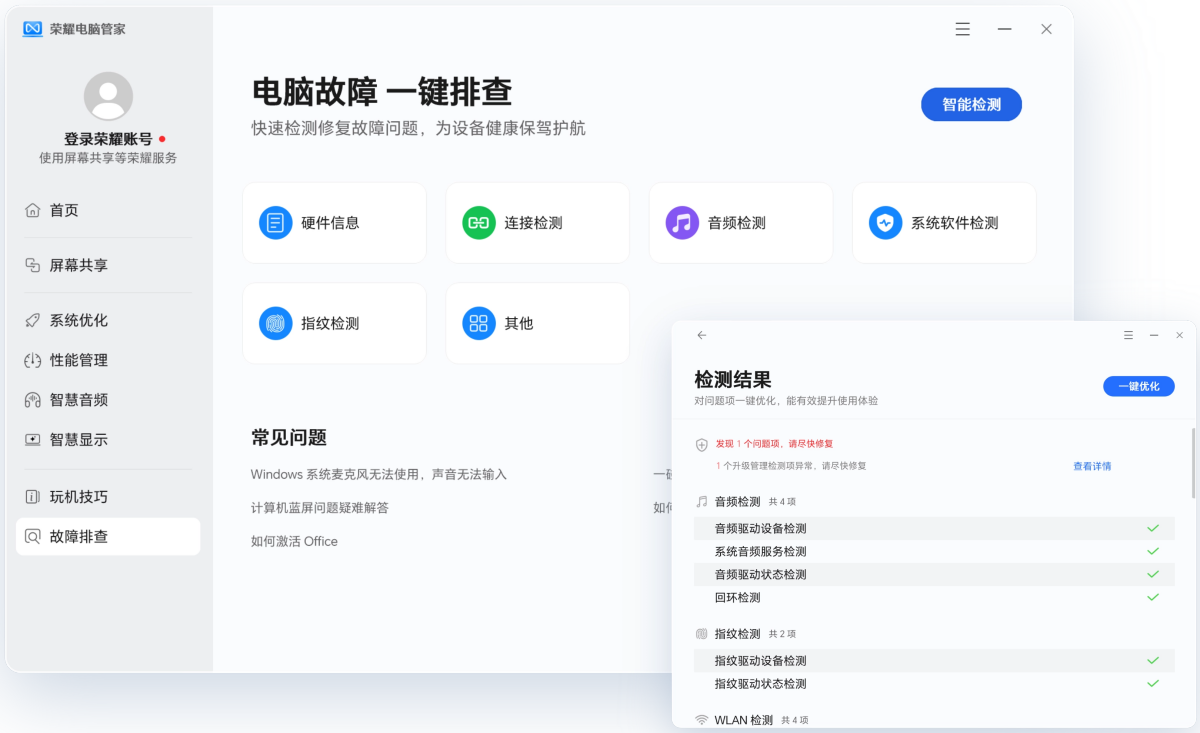Go to 性能管理 sidebar item

coord(108,360)
